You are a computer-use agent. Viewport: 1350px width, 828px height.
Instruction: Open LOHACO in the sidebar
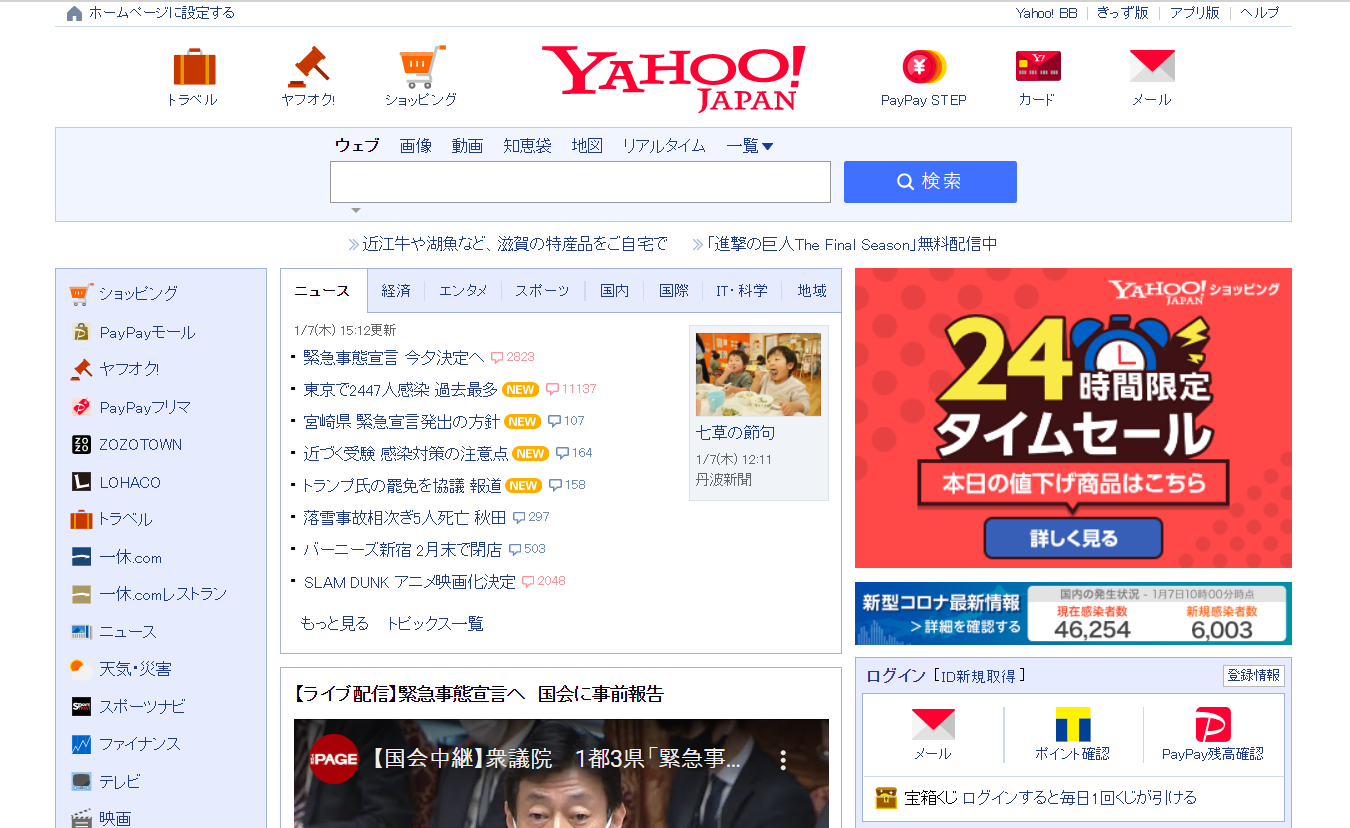(x=130, y=482)
